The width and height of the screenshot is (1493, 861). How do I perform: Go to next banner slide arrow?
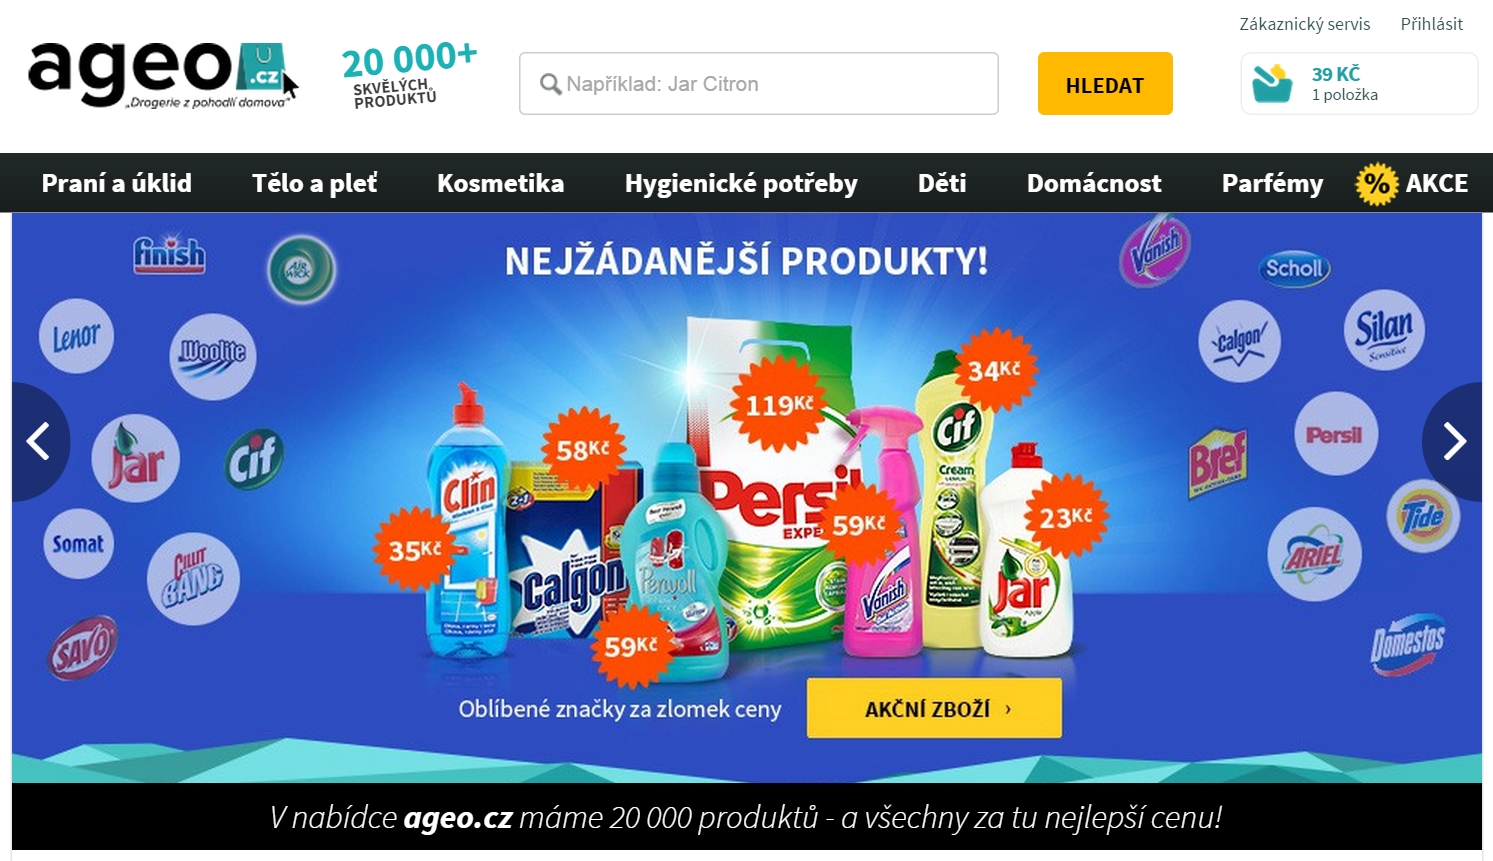coord(1453,441)
